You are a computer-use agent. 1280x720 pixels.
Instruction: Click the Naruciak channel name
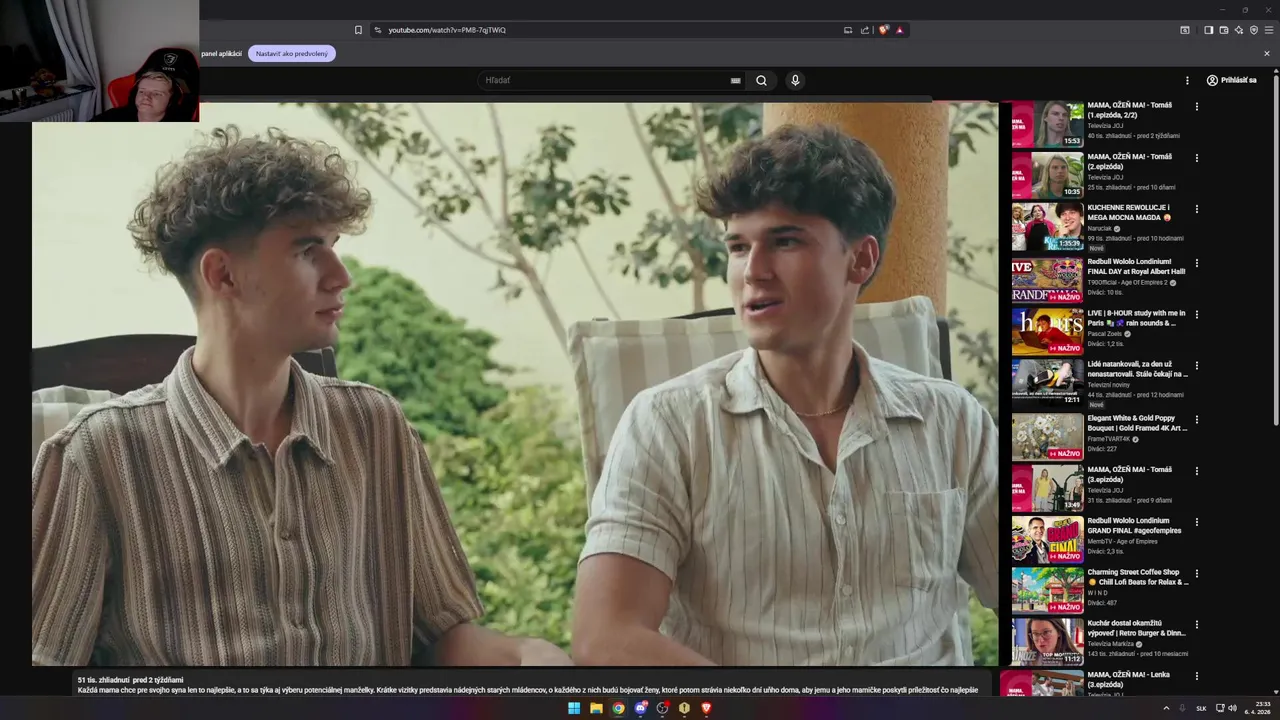click(x=1100, y=228)
